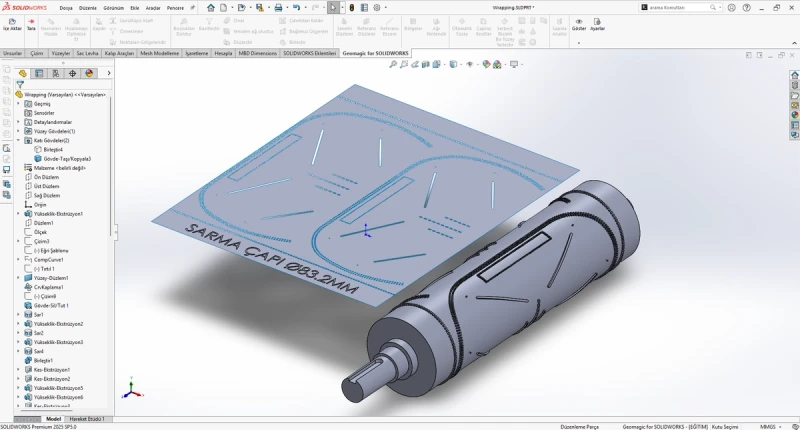Switch to the PropertyManager tab icon

click(x=39, y=73)
